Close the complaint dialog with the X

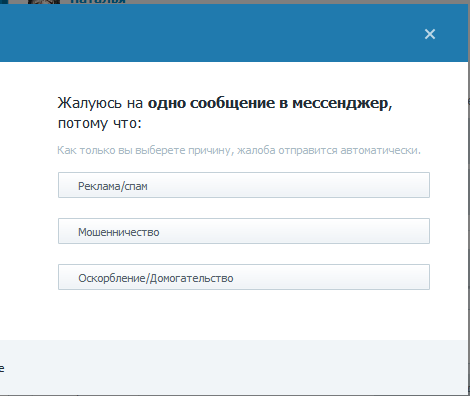pyautogui.click(x=430, y=34)
